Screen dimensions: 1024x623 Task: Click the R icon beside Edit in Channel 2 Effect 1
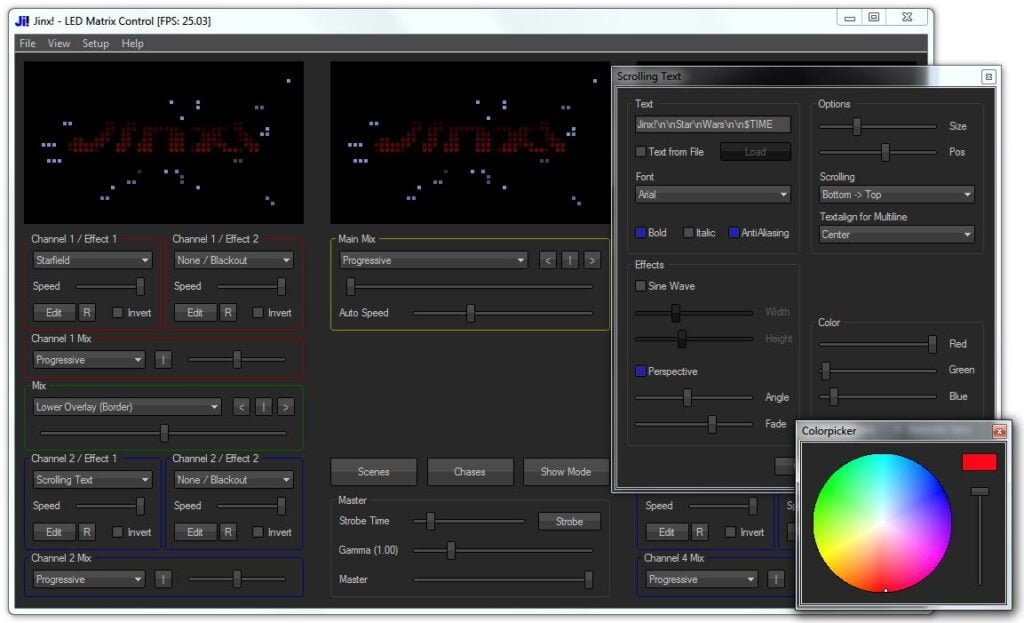click(x=88, y=531)
